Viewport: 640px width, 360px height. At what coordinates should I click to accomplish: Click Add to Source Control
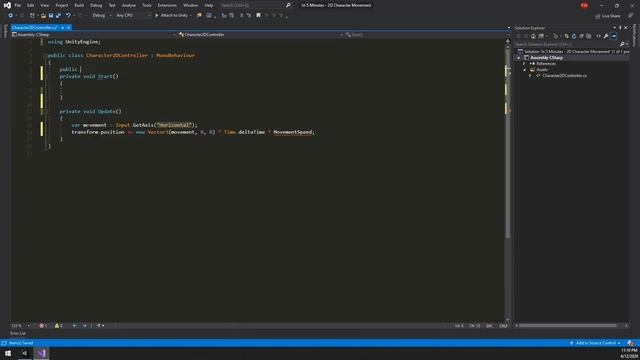[596, 343]
